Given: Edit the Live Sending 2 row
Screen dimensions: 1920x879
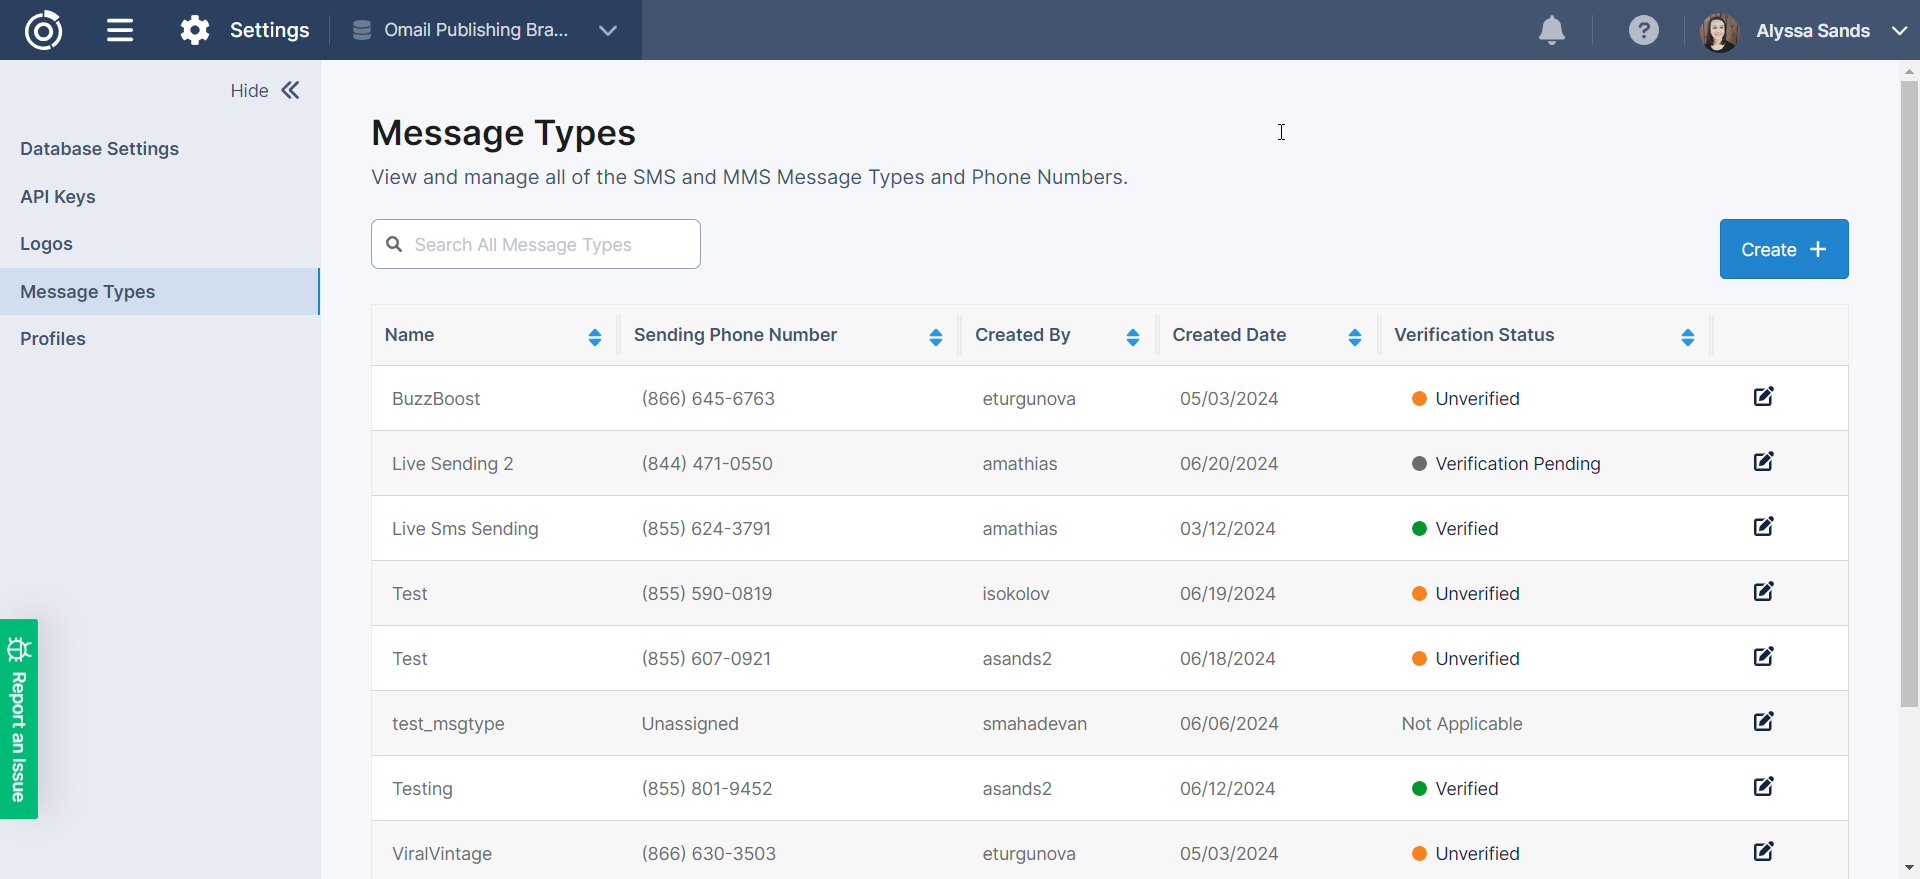Looking at the screenshot, I should [1763, 462].
